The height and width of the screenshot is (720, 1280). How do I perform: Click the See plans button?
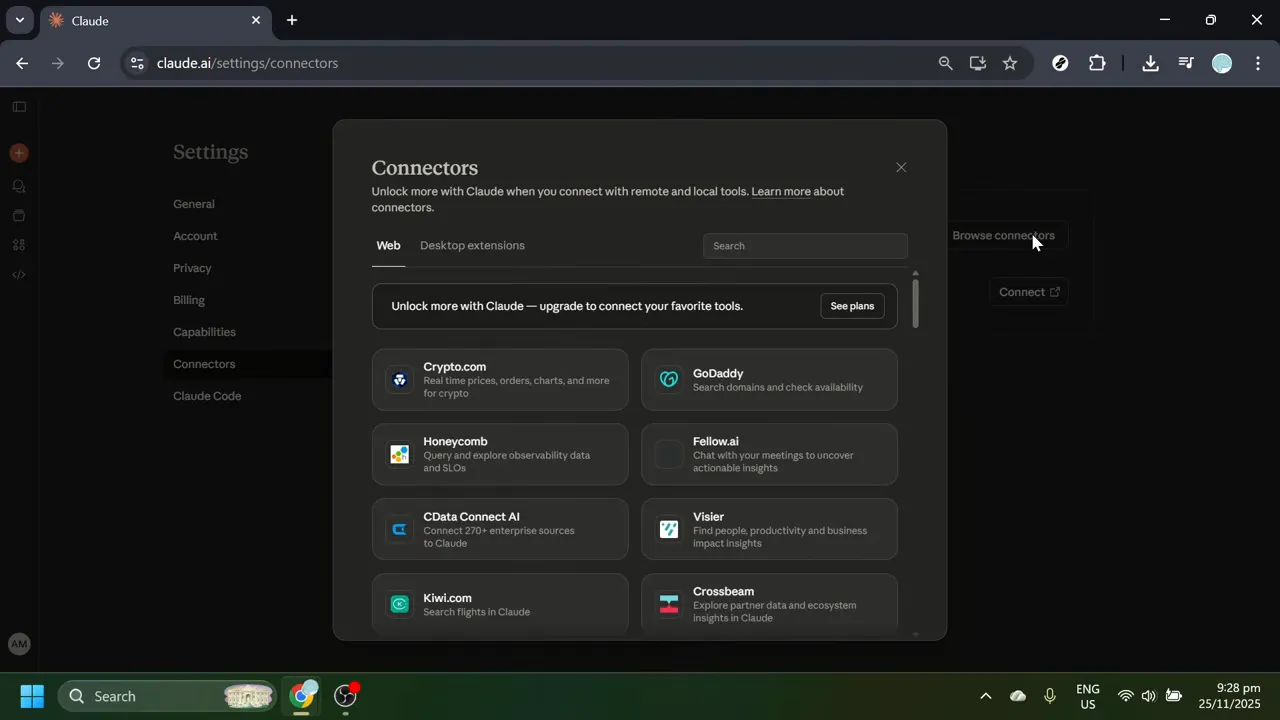[852, 306]
